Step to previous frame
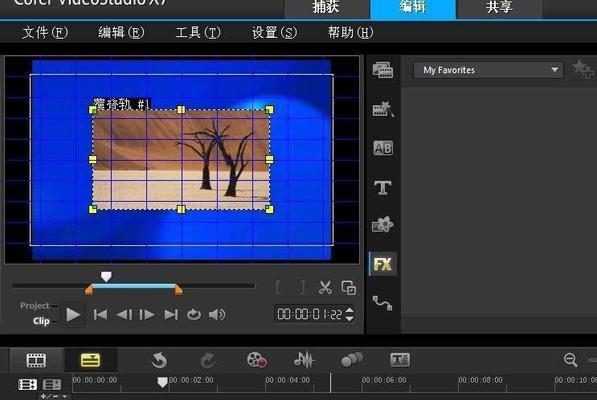Image resolution: width=597 pixels, height=400 pixels. coord(124,315)
